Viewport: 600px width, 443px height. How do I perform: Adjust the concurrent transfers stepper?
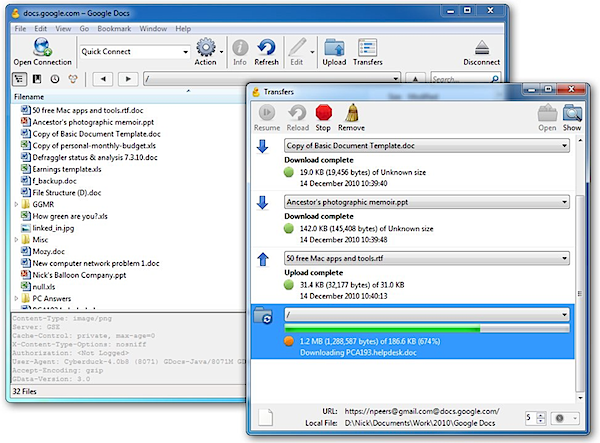tap(541, 418)
